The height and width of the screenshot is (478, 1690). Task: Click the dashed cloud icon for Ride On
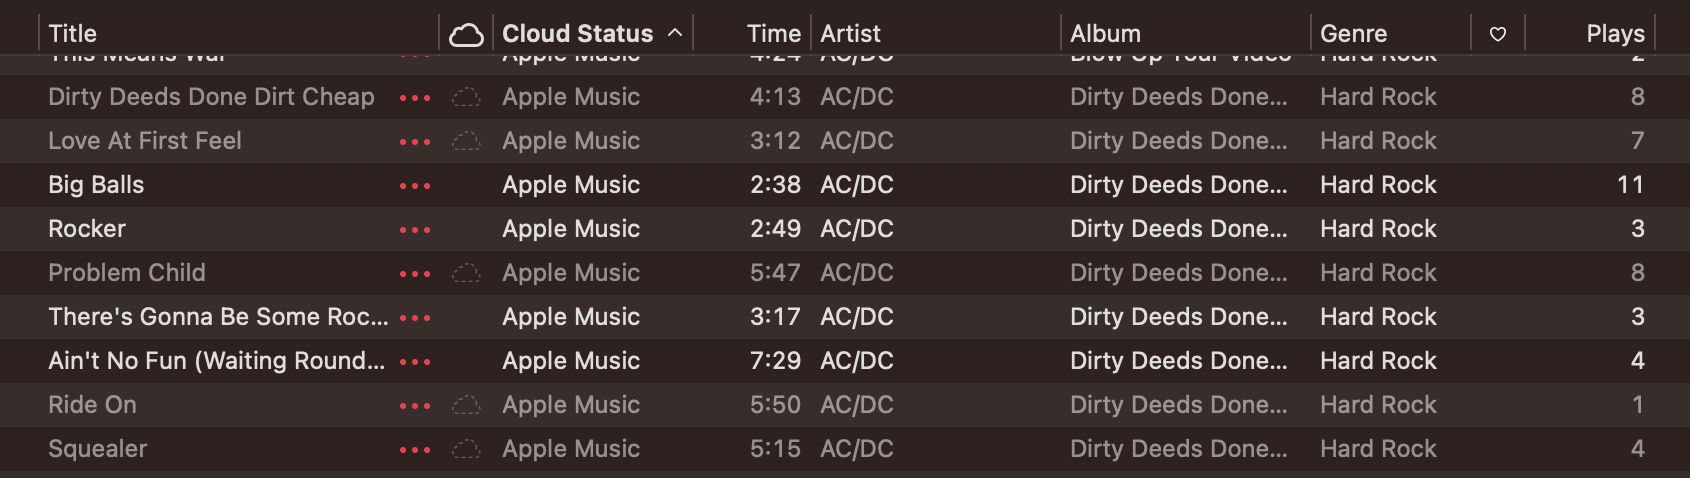pyautogui.click(x=466, y=405)
